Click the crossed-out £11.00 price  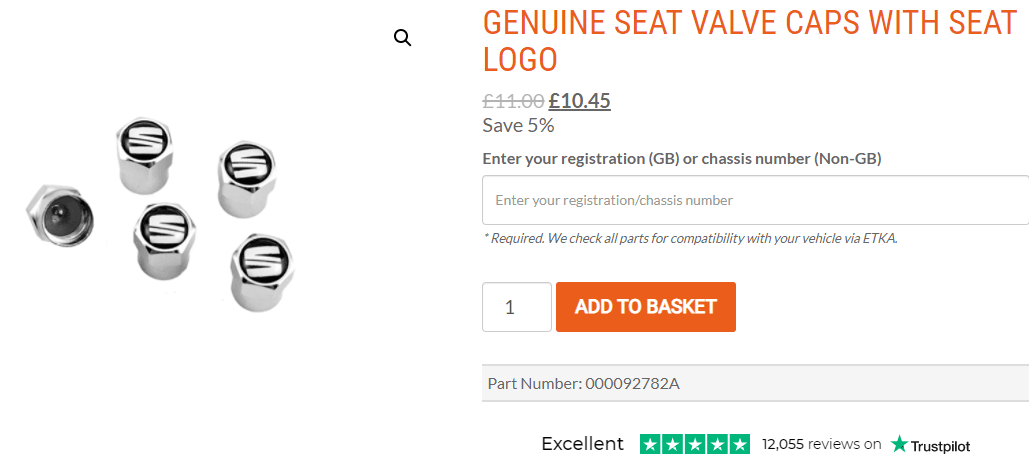pyautogui.click(x=513, y=101)
